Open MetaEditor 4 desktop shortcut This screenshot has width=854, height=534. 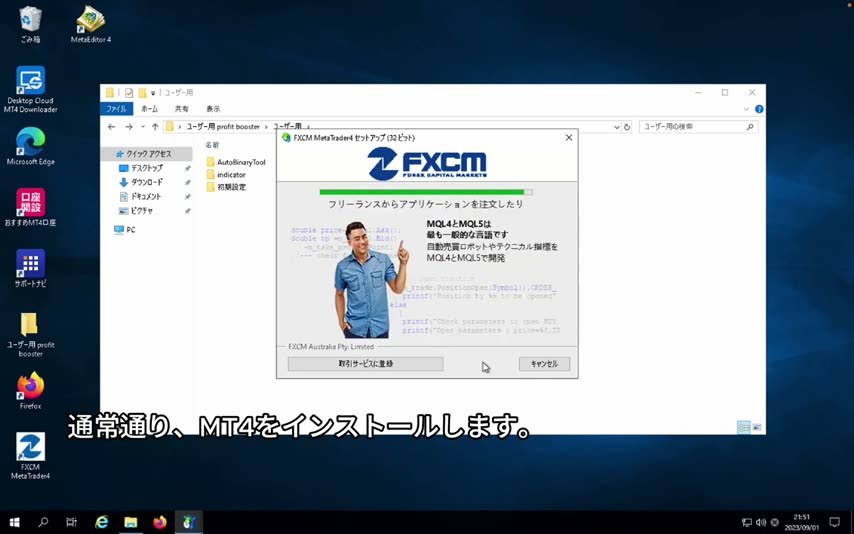[x=90, y=24]
